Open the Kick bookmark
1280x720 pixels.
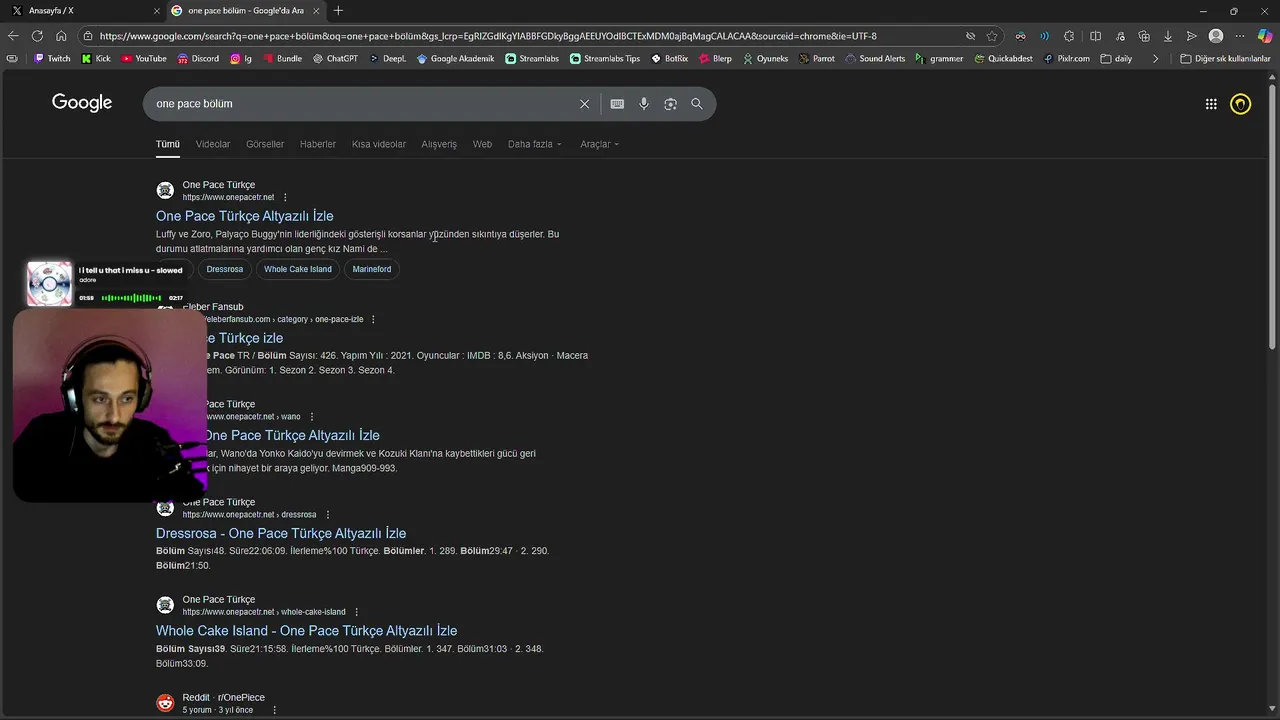(96, 59)
